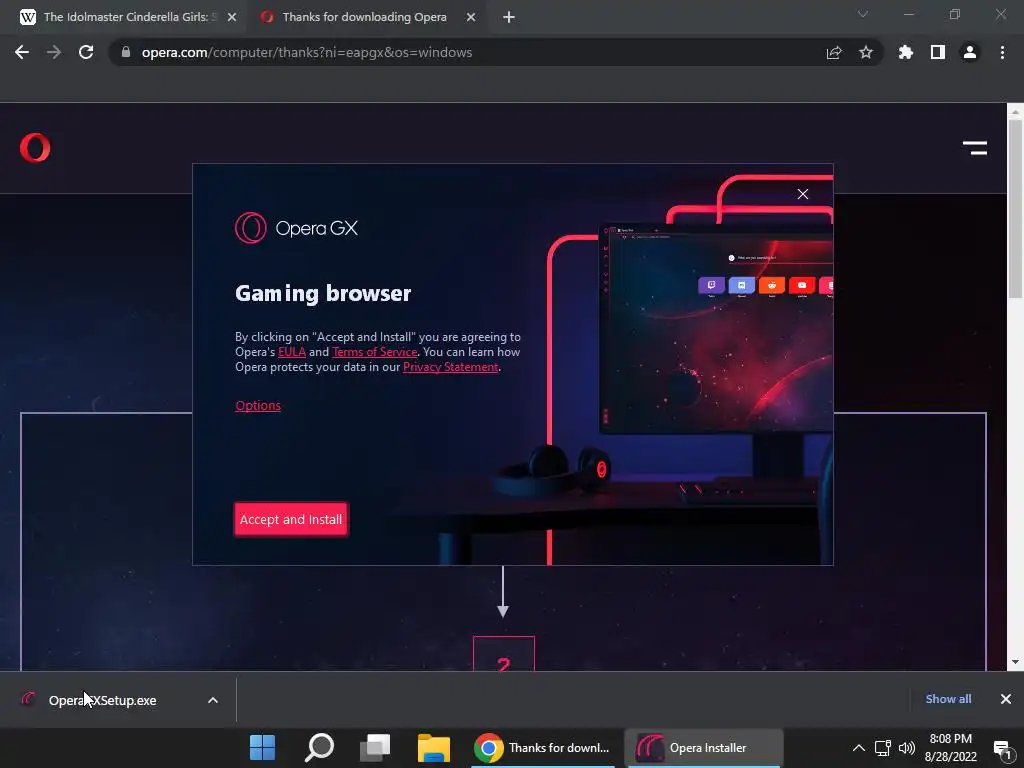Expand the tab search dropdown chevron
1024x768 pixels.
click(863, 14)
